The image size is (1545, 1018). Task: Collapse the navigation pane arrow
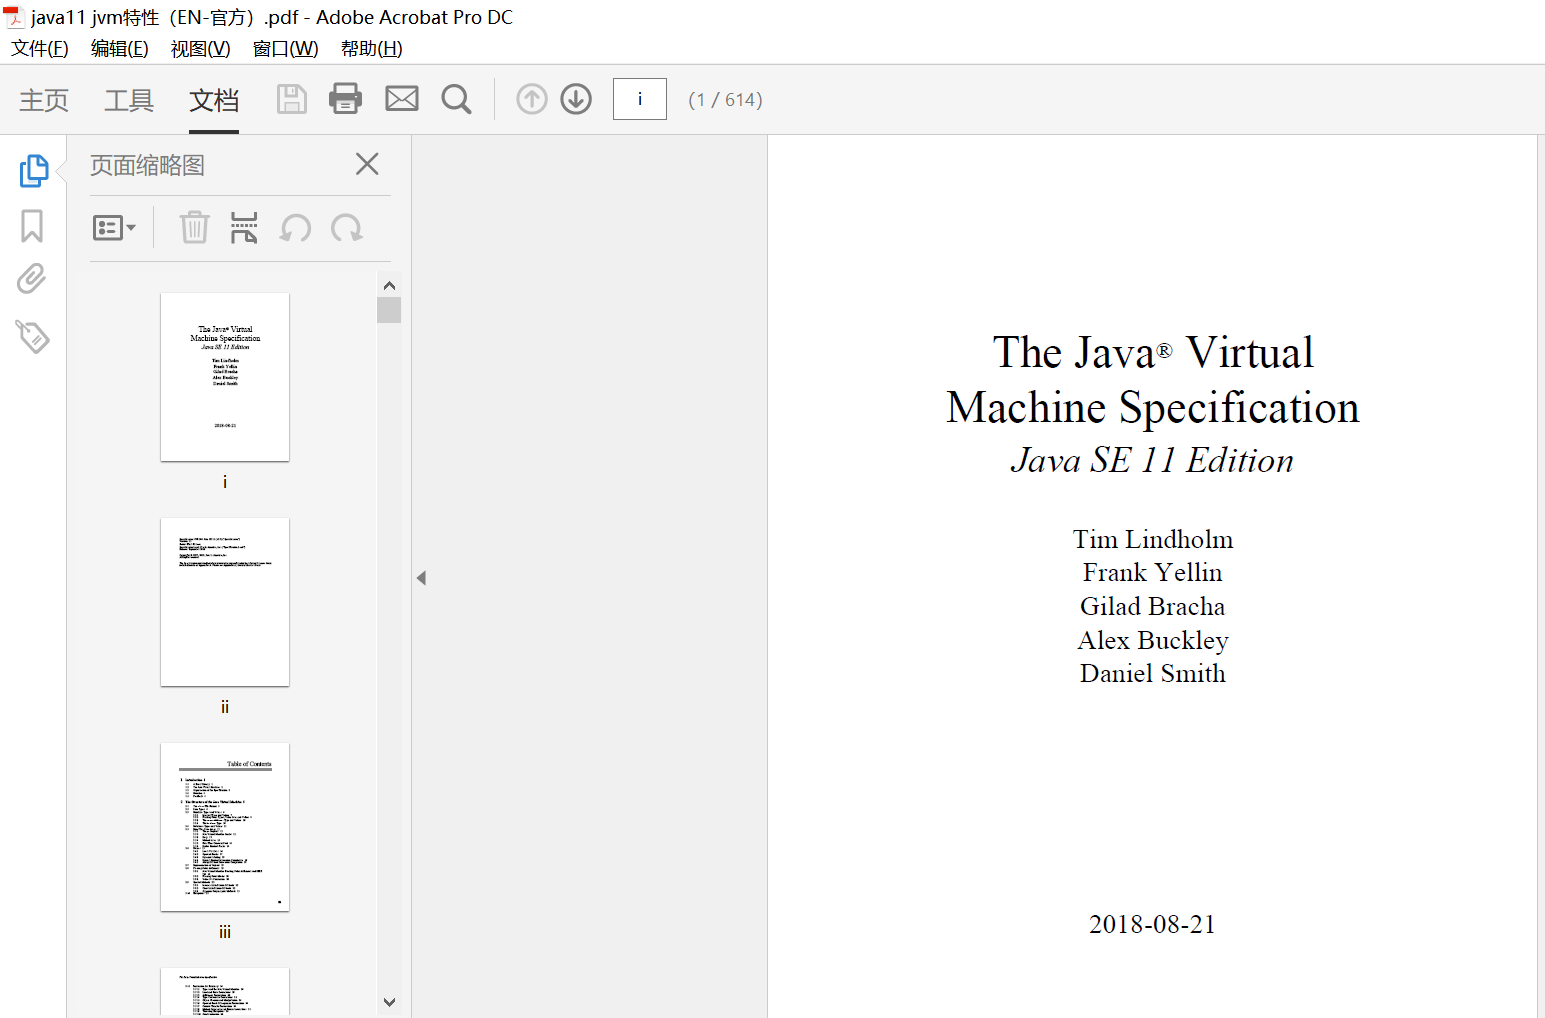421,578
